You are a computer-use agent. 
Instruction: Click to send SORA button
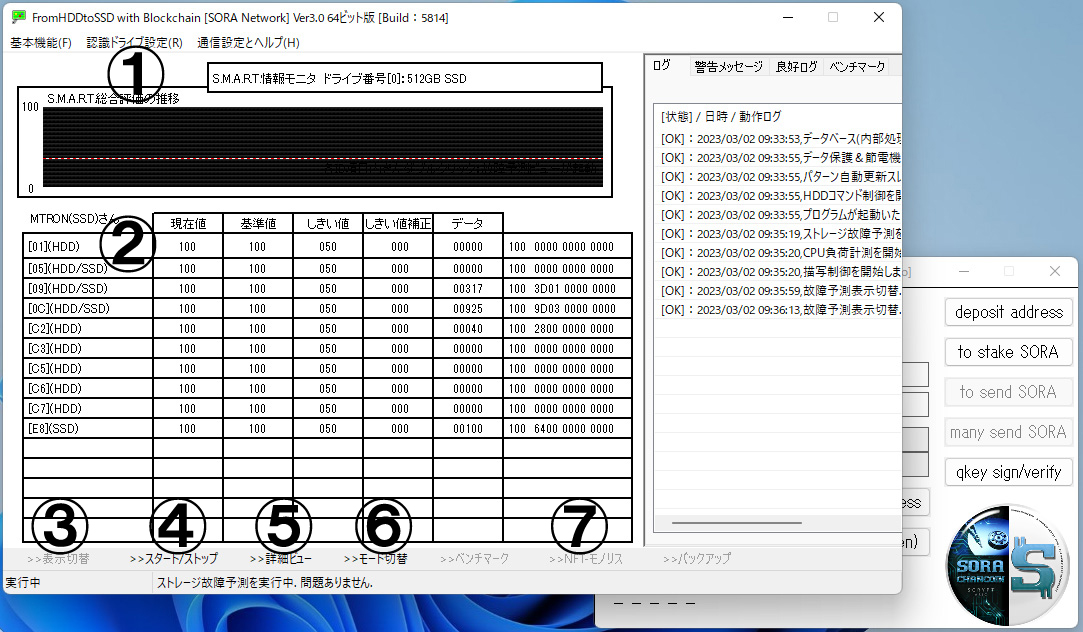1008,392
